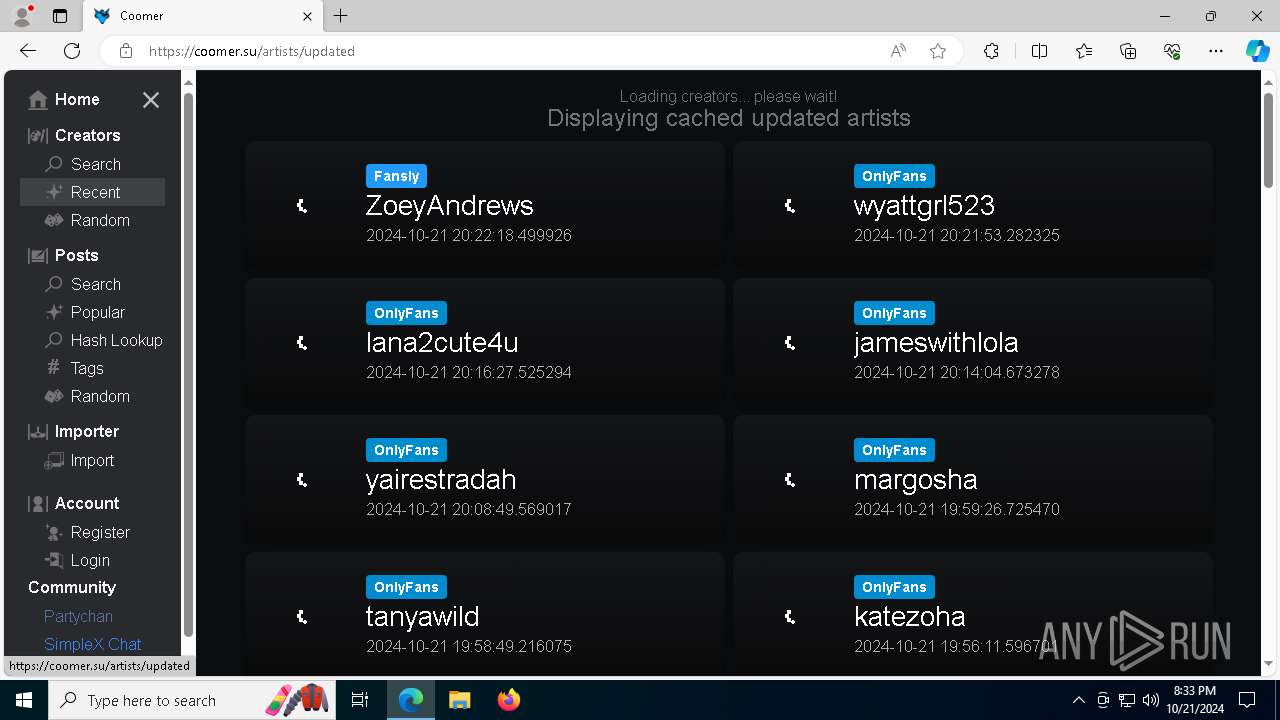Open the lana2cute4u creator card
The width and height of the screenshot is (1280, 720).
[x=485, y=343]
